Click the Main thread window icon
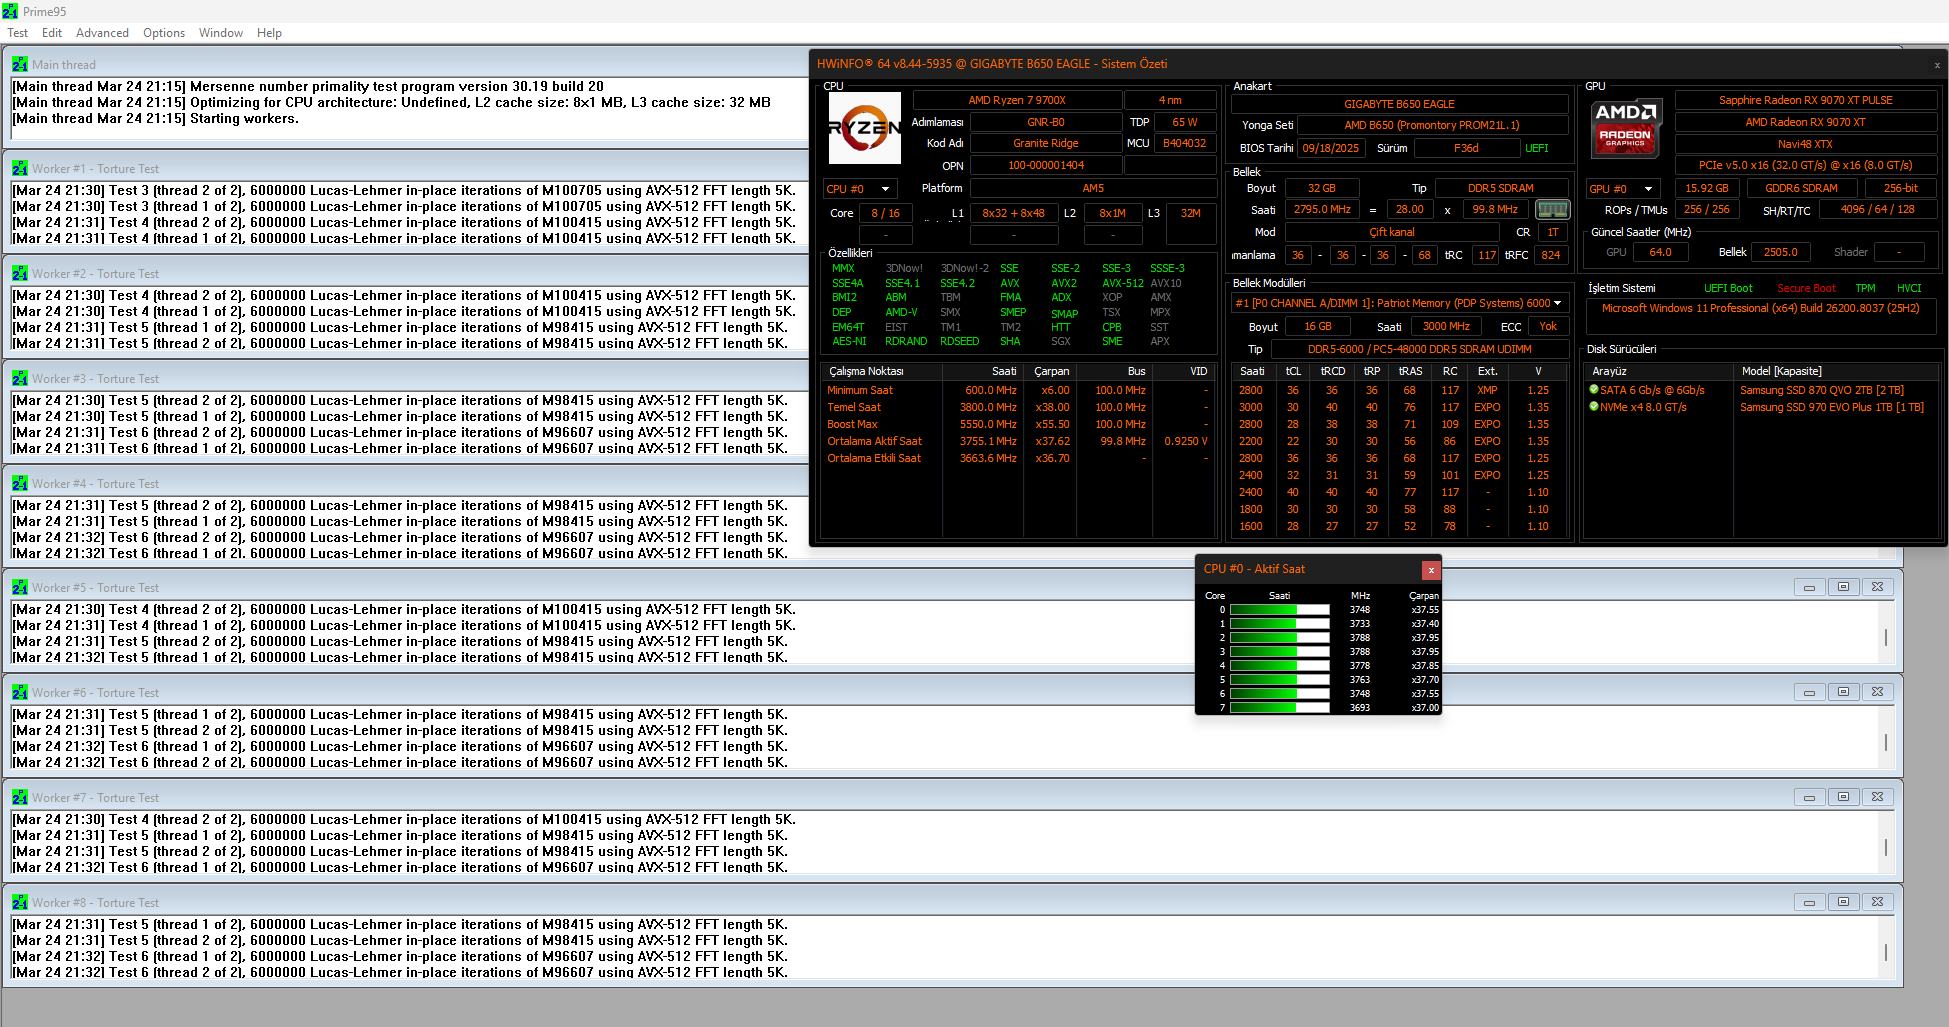This screenshot has height=1027, width=1949. pyautogui.click(x=20, y=64)
